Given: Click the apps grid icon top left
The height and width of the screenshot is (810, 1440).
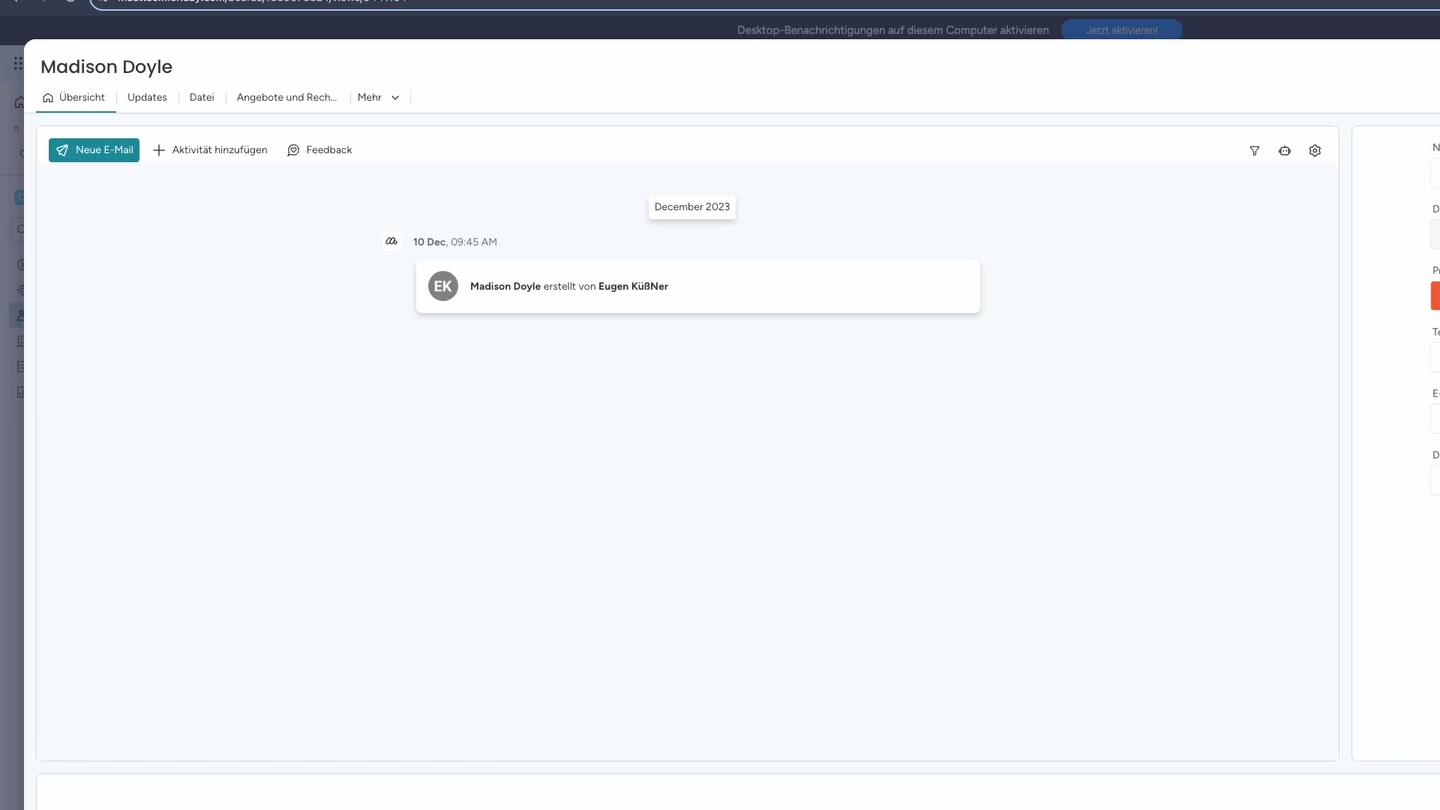Looking at the screenshot, I should [x=19, y=62].
